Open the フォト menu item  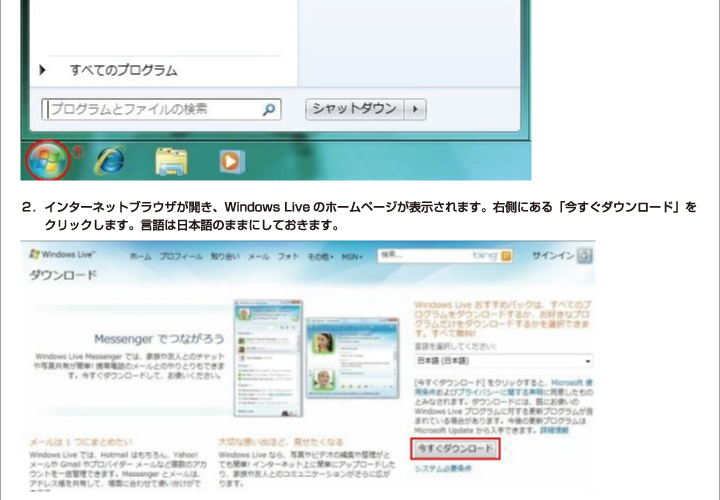click(288, 257)
